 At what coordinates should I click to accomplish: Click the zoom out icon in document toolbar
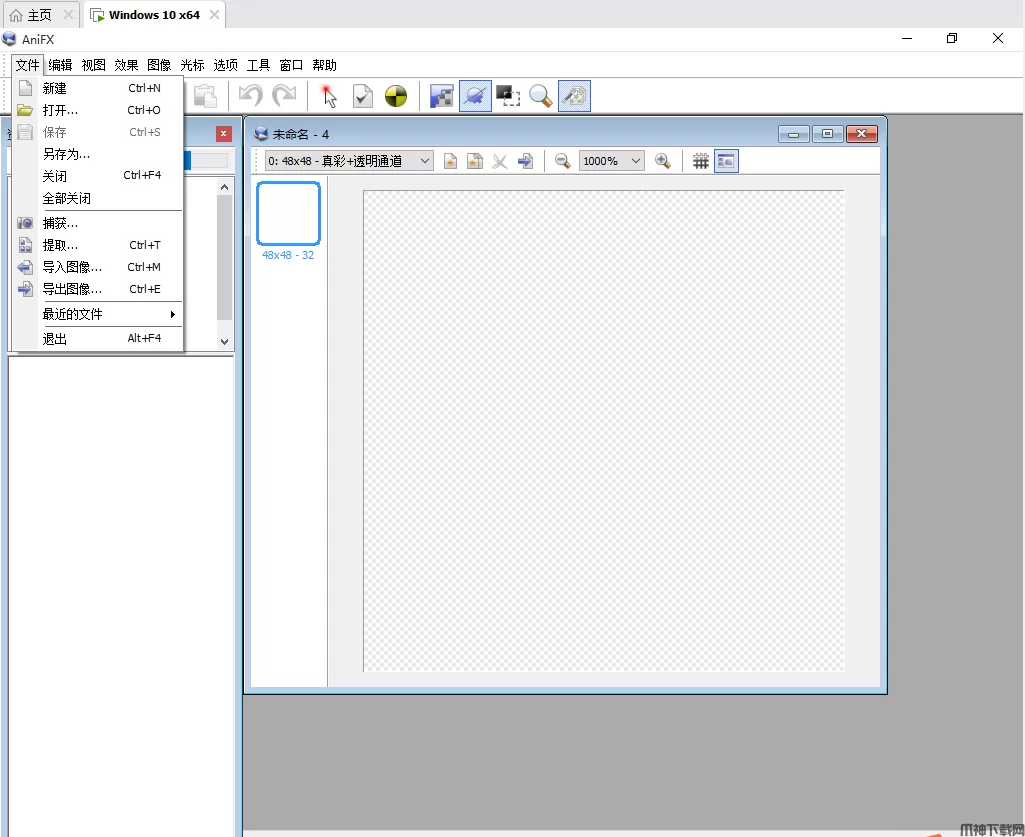[563, 161]
